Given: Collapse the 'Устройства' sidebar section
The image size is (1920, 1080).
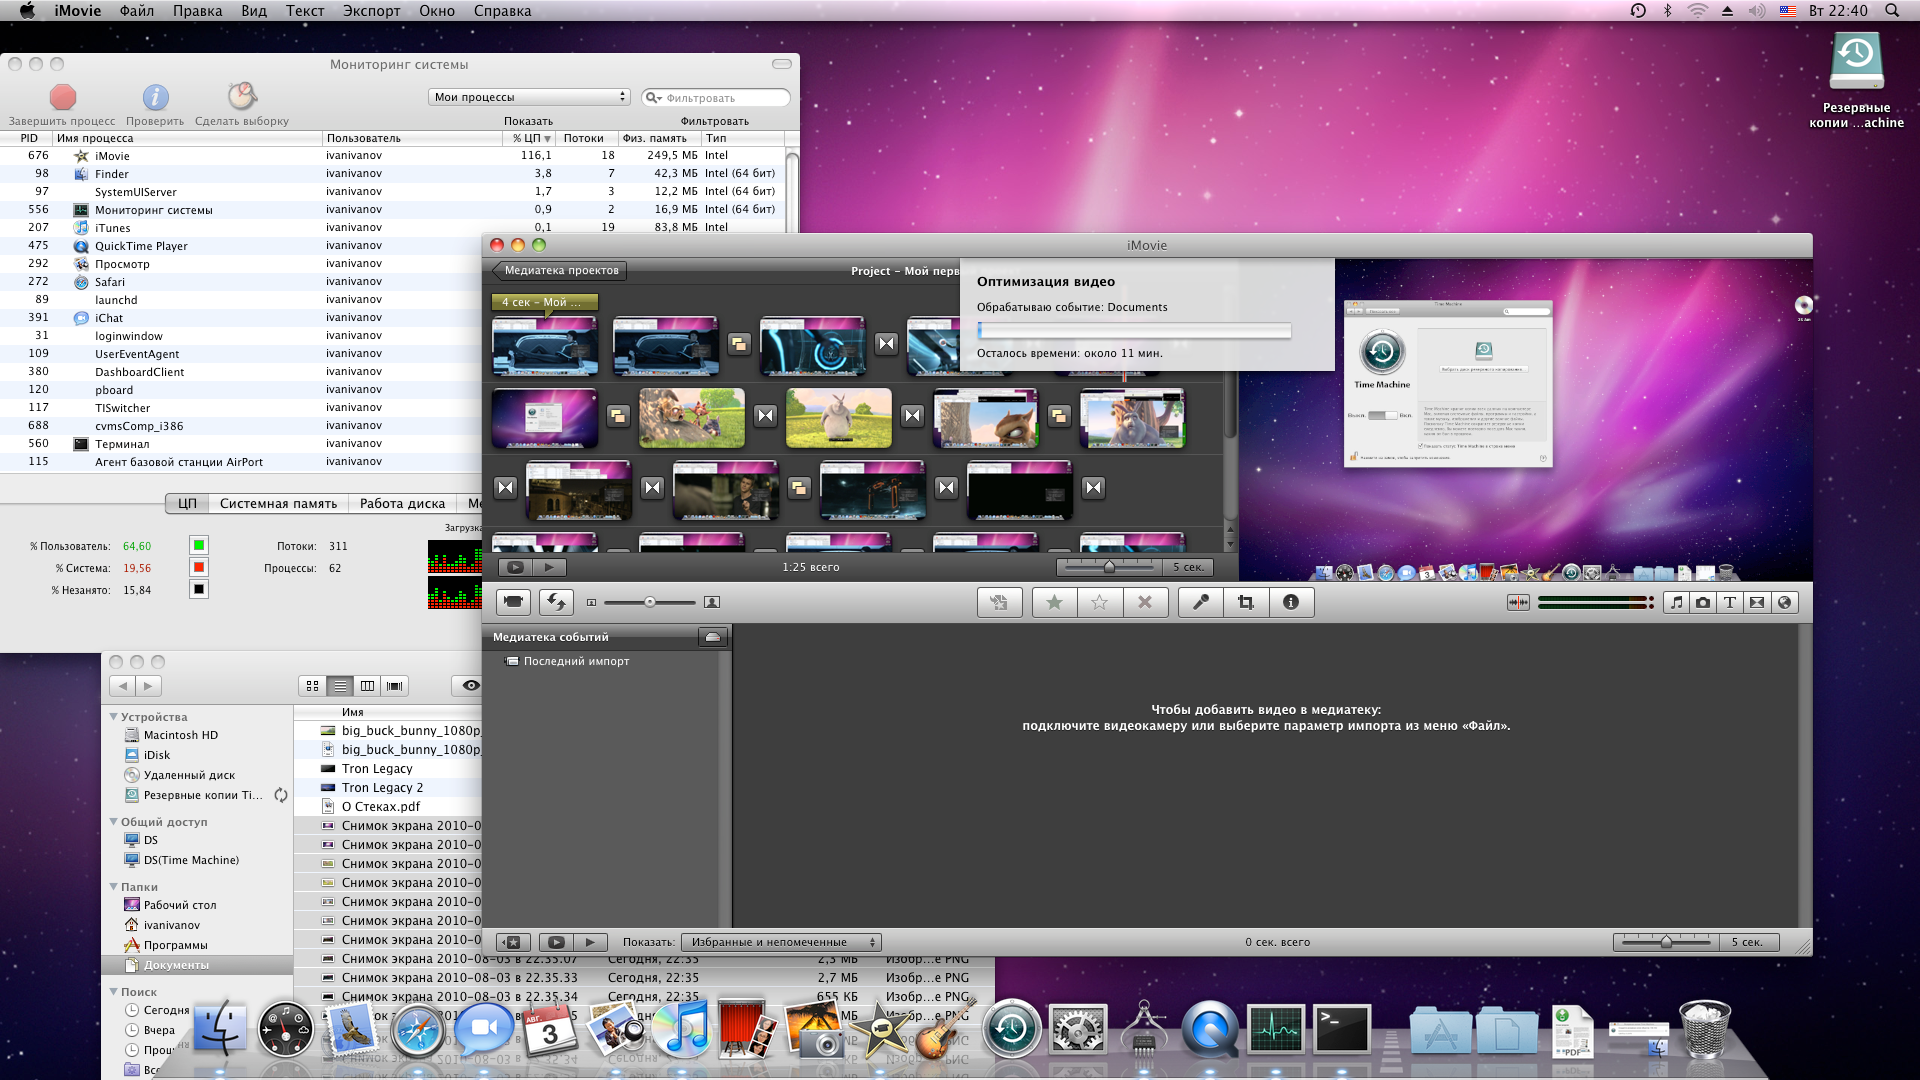Looking at the screenshot, I should coord(113,717).
